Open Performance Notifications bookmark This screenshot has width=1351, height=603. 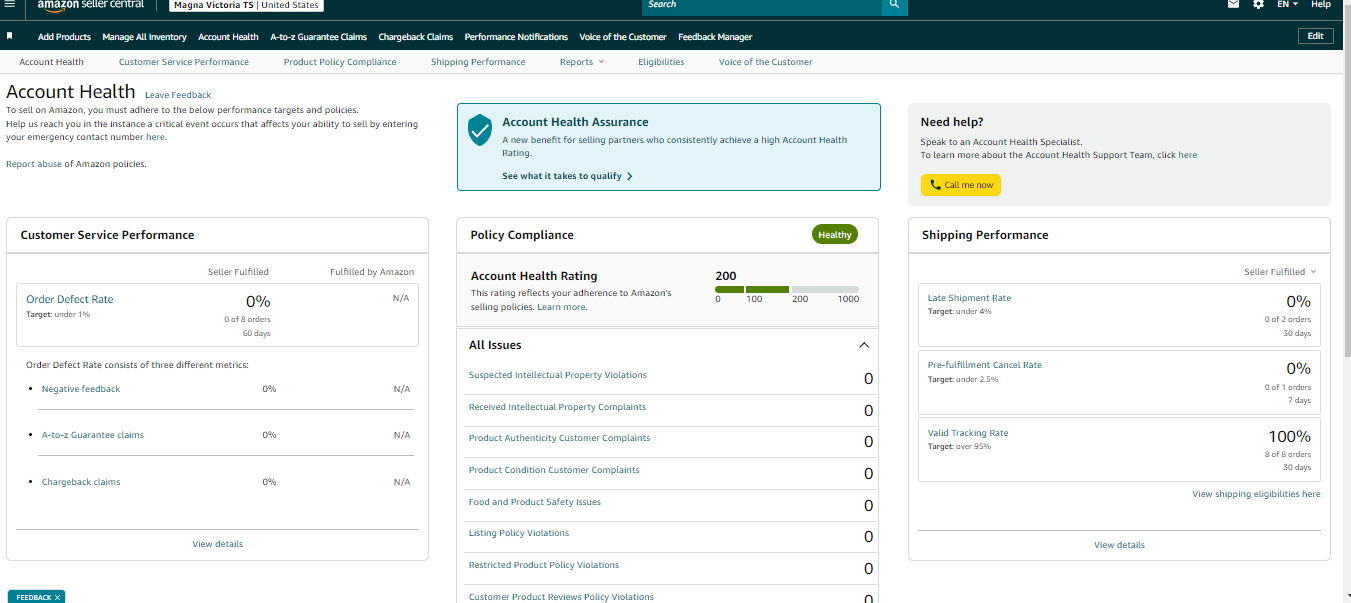[516, 37]
